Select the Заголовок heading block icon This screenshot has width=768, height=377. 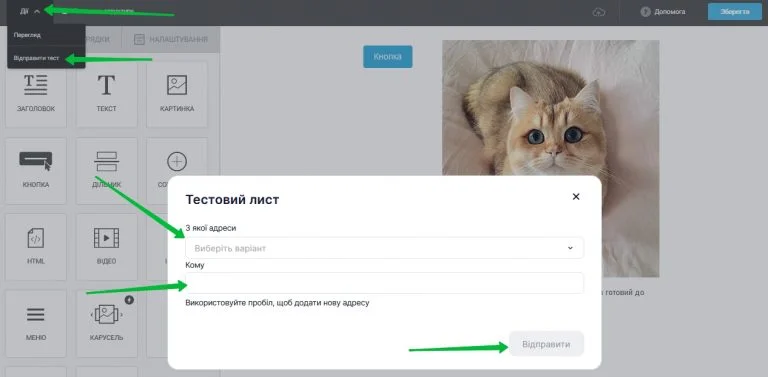click(36, 85)
